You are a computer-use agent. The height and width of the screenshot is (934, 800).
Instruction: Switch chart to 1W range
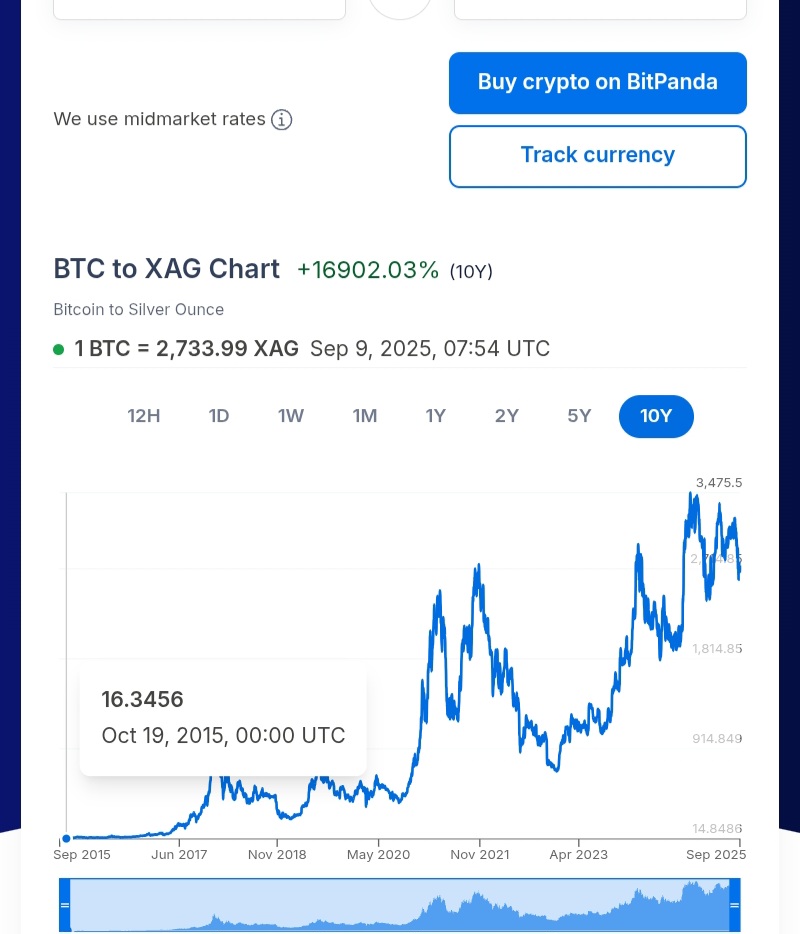(291, 416)
